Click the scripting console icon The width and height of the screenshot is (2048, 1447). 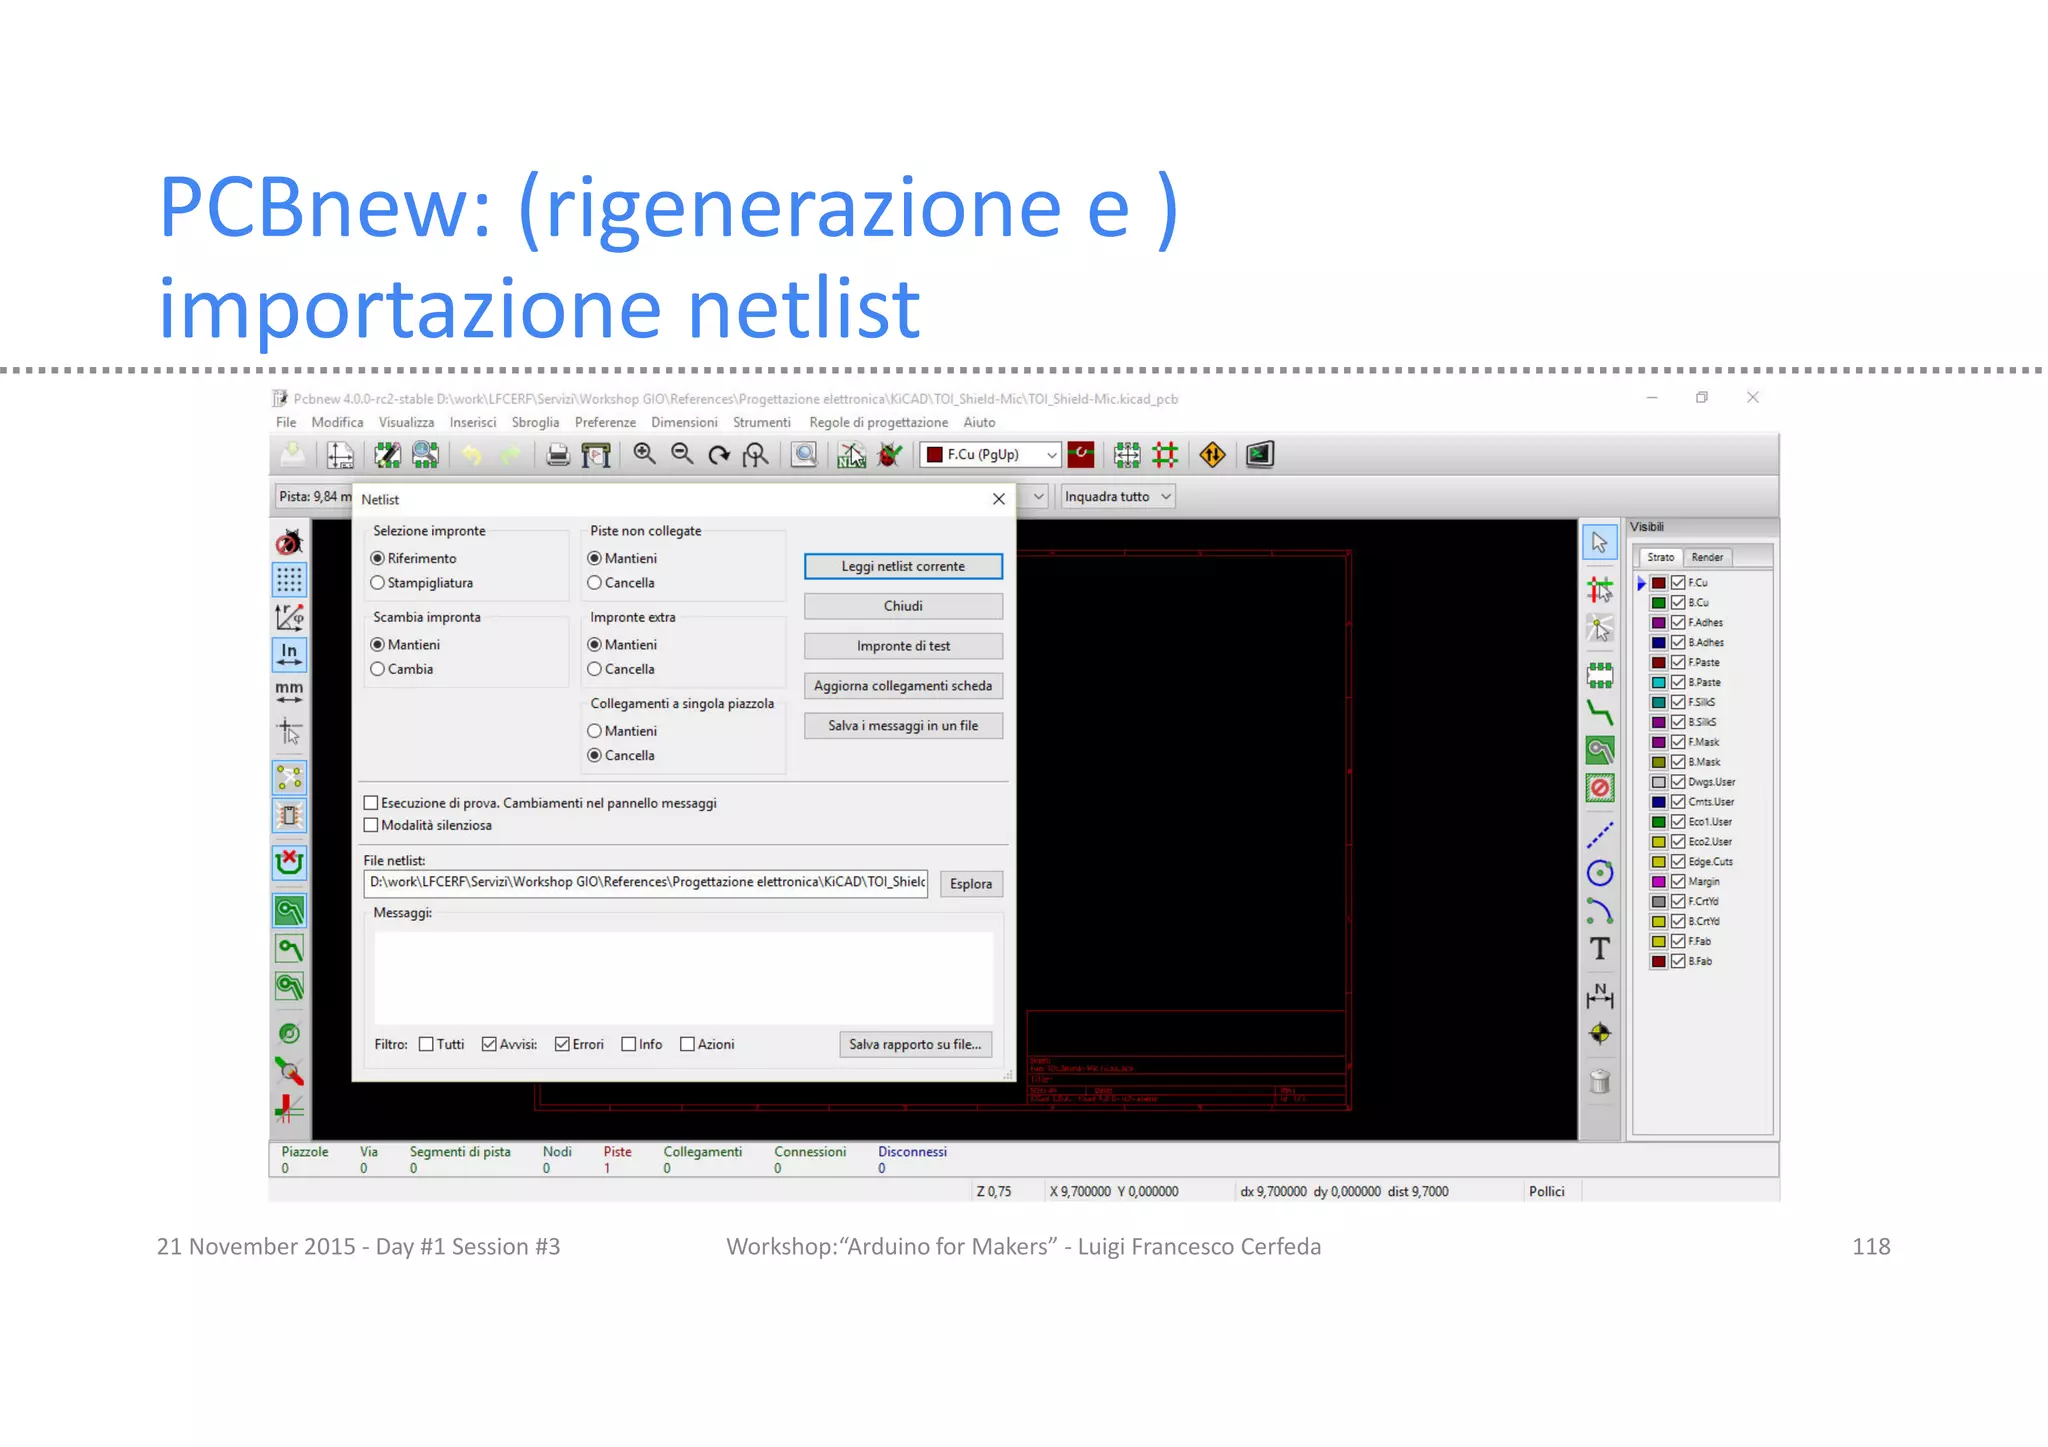[1260, 455]
